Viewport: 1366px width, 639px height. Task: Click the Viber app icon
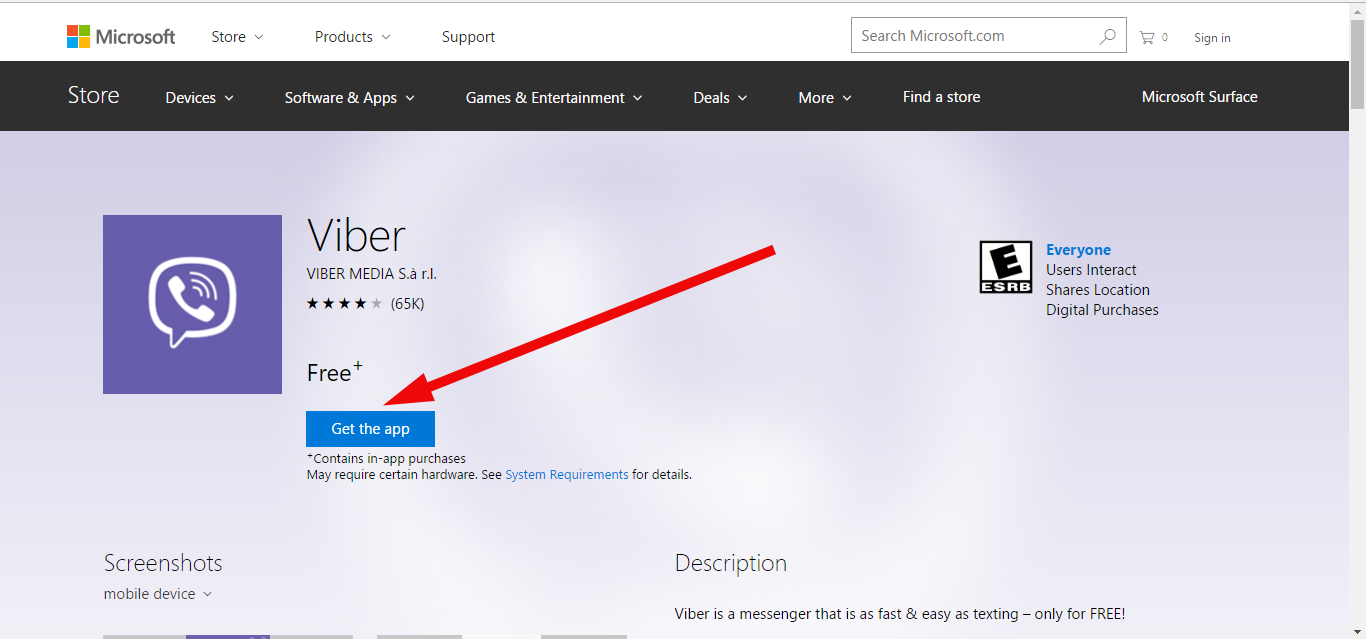click(x=192, y=304)
